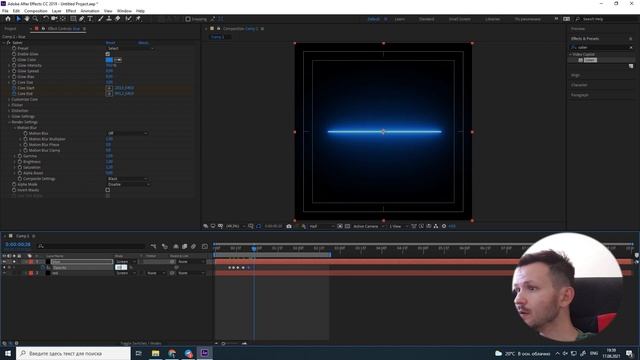Viewport: 640px width, 360px height.
Task: Click the Search Help field
Action: (607, 19)
